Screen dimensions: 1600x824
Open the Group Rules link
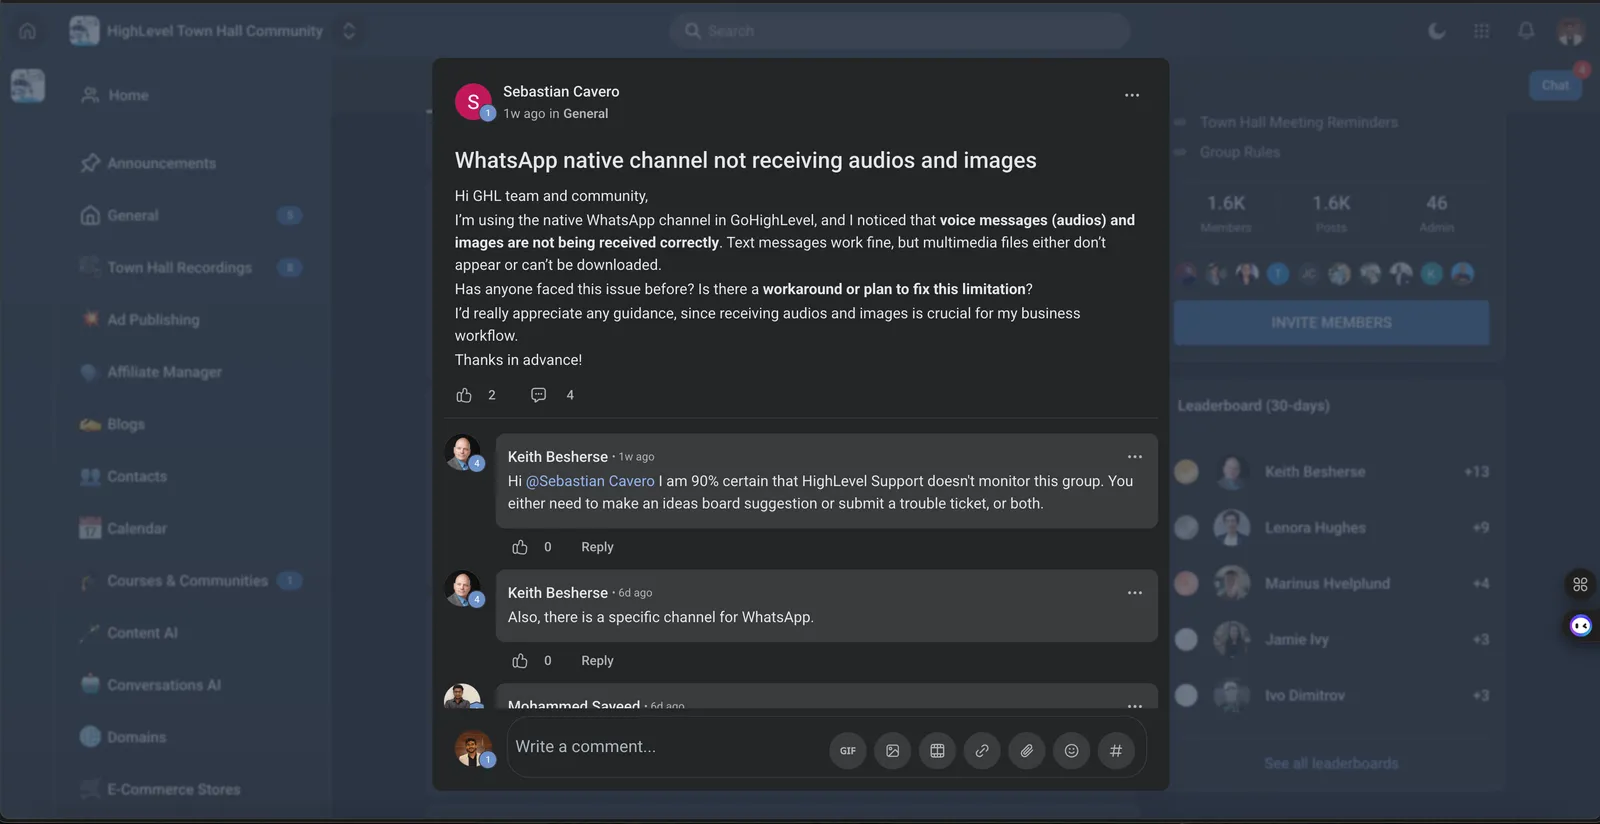tap(1239, 152)
